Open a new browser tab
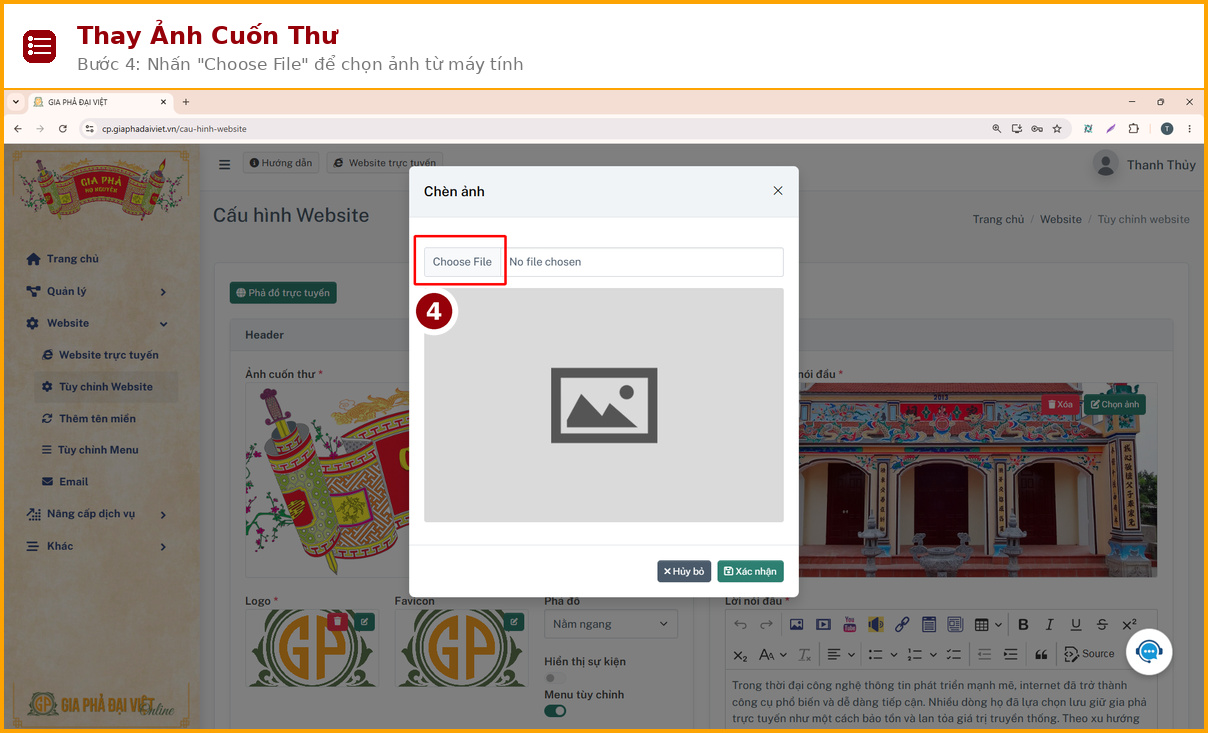This screenshot has height=733, width=1208. click(x=186, y=102)
